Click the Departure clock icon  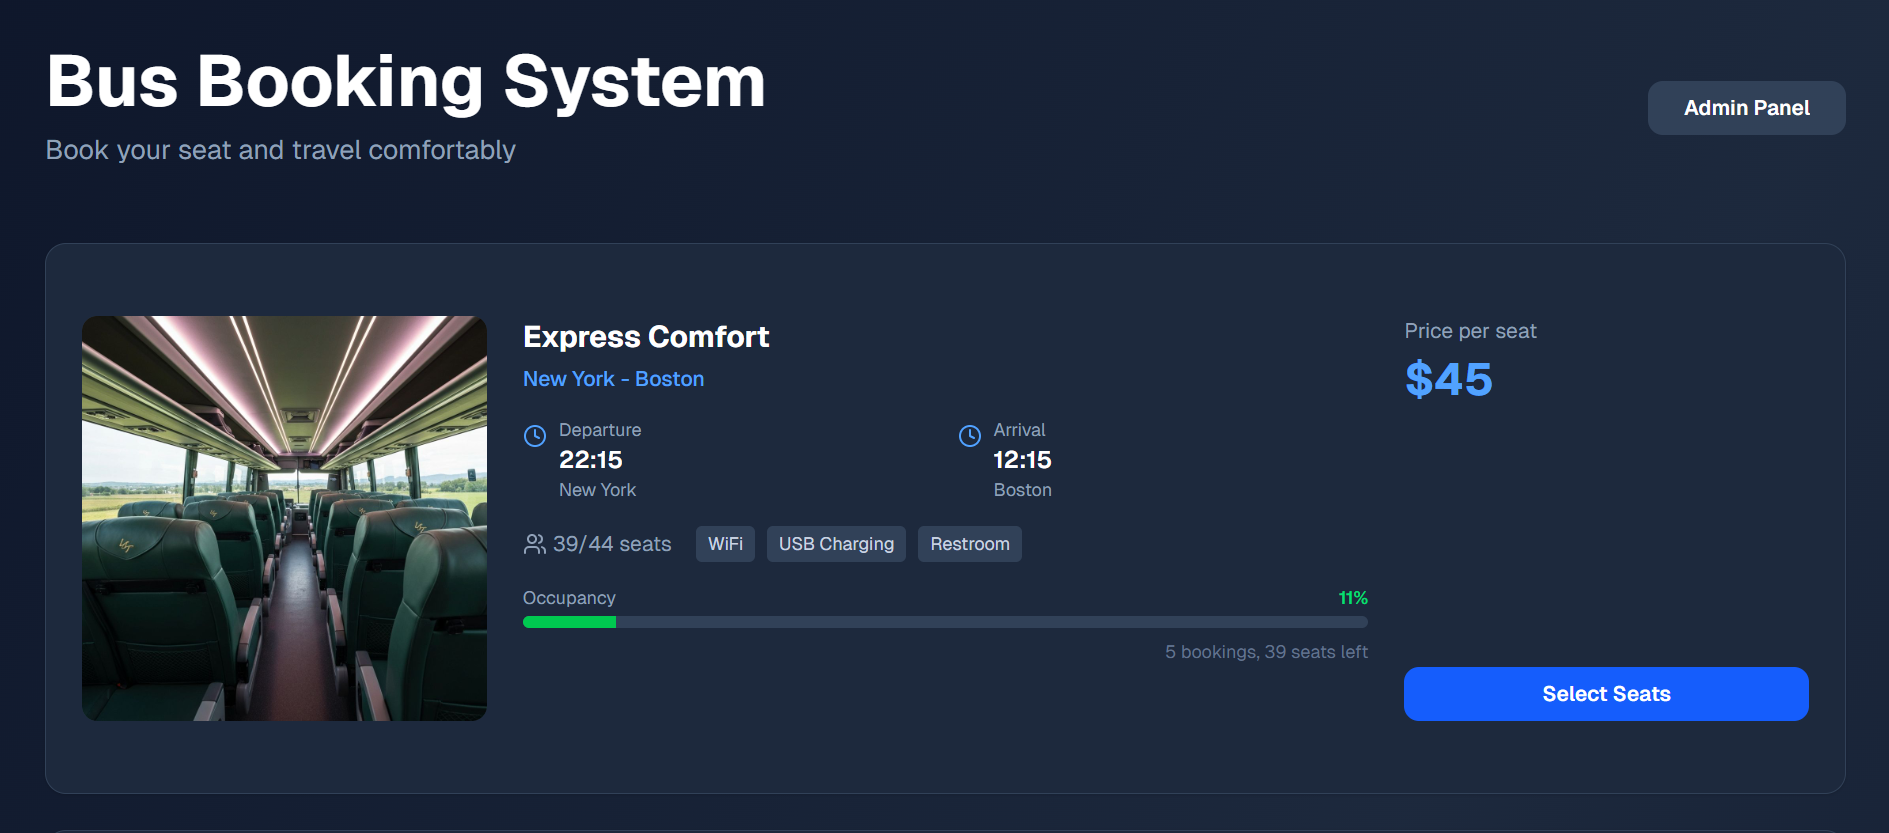click(x=535, y=436)
